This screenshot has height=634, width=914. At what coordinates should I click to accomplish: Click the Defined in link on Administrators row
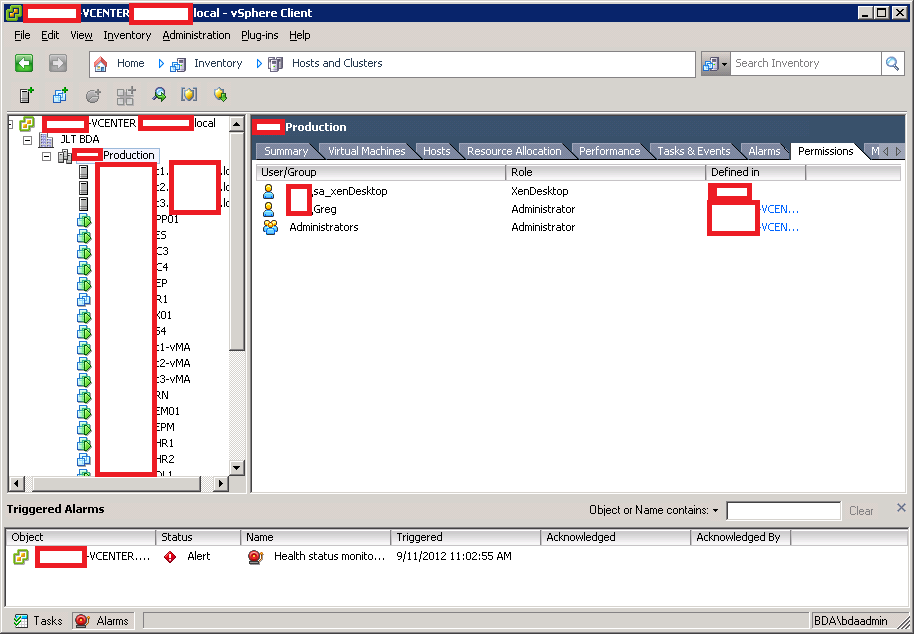(780, 227)
